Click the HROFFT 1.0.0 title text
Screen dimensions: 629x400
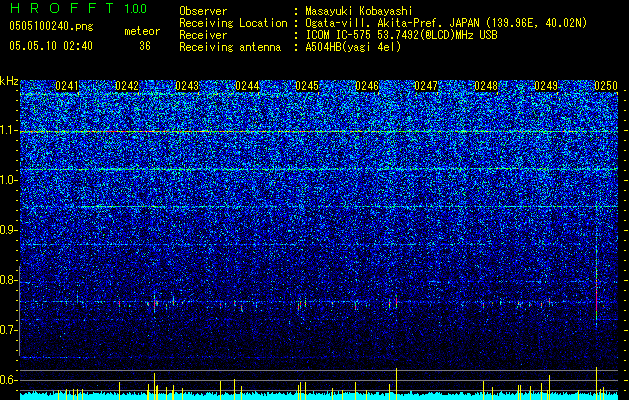pos(78,8)
